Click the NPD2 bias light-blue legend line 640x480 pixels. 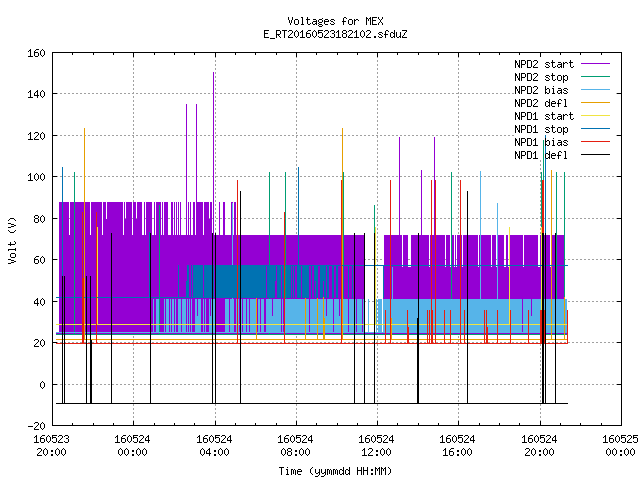[x=596, y=90]
